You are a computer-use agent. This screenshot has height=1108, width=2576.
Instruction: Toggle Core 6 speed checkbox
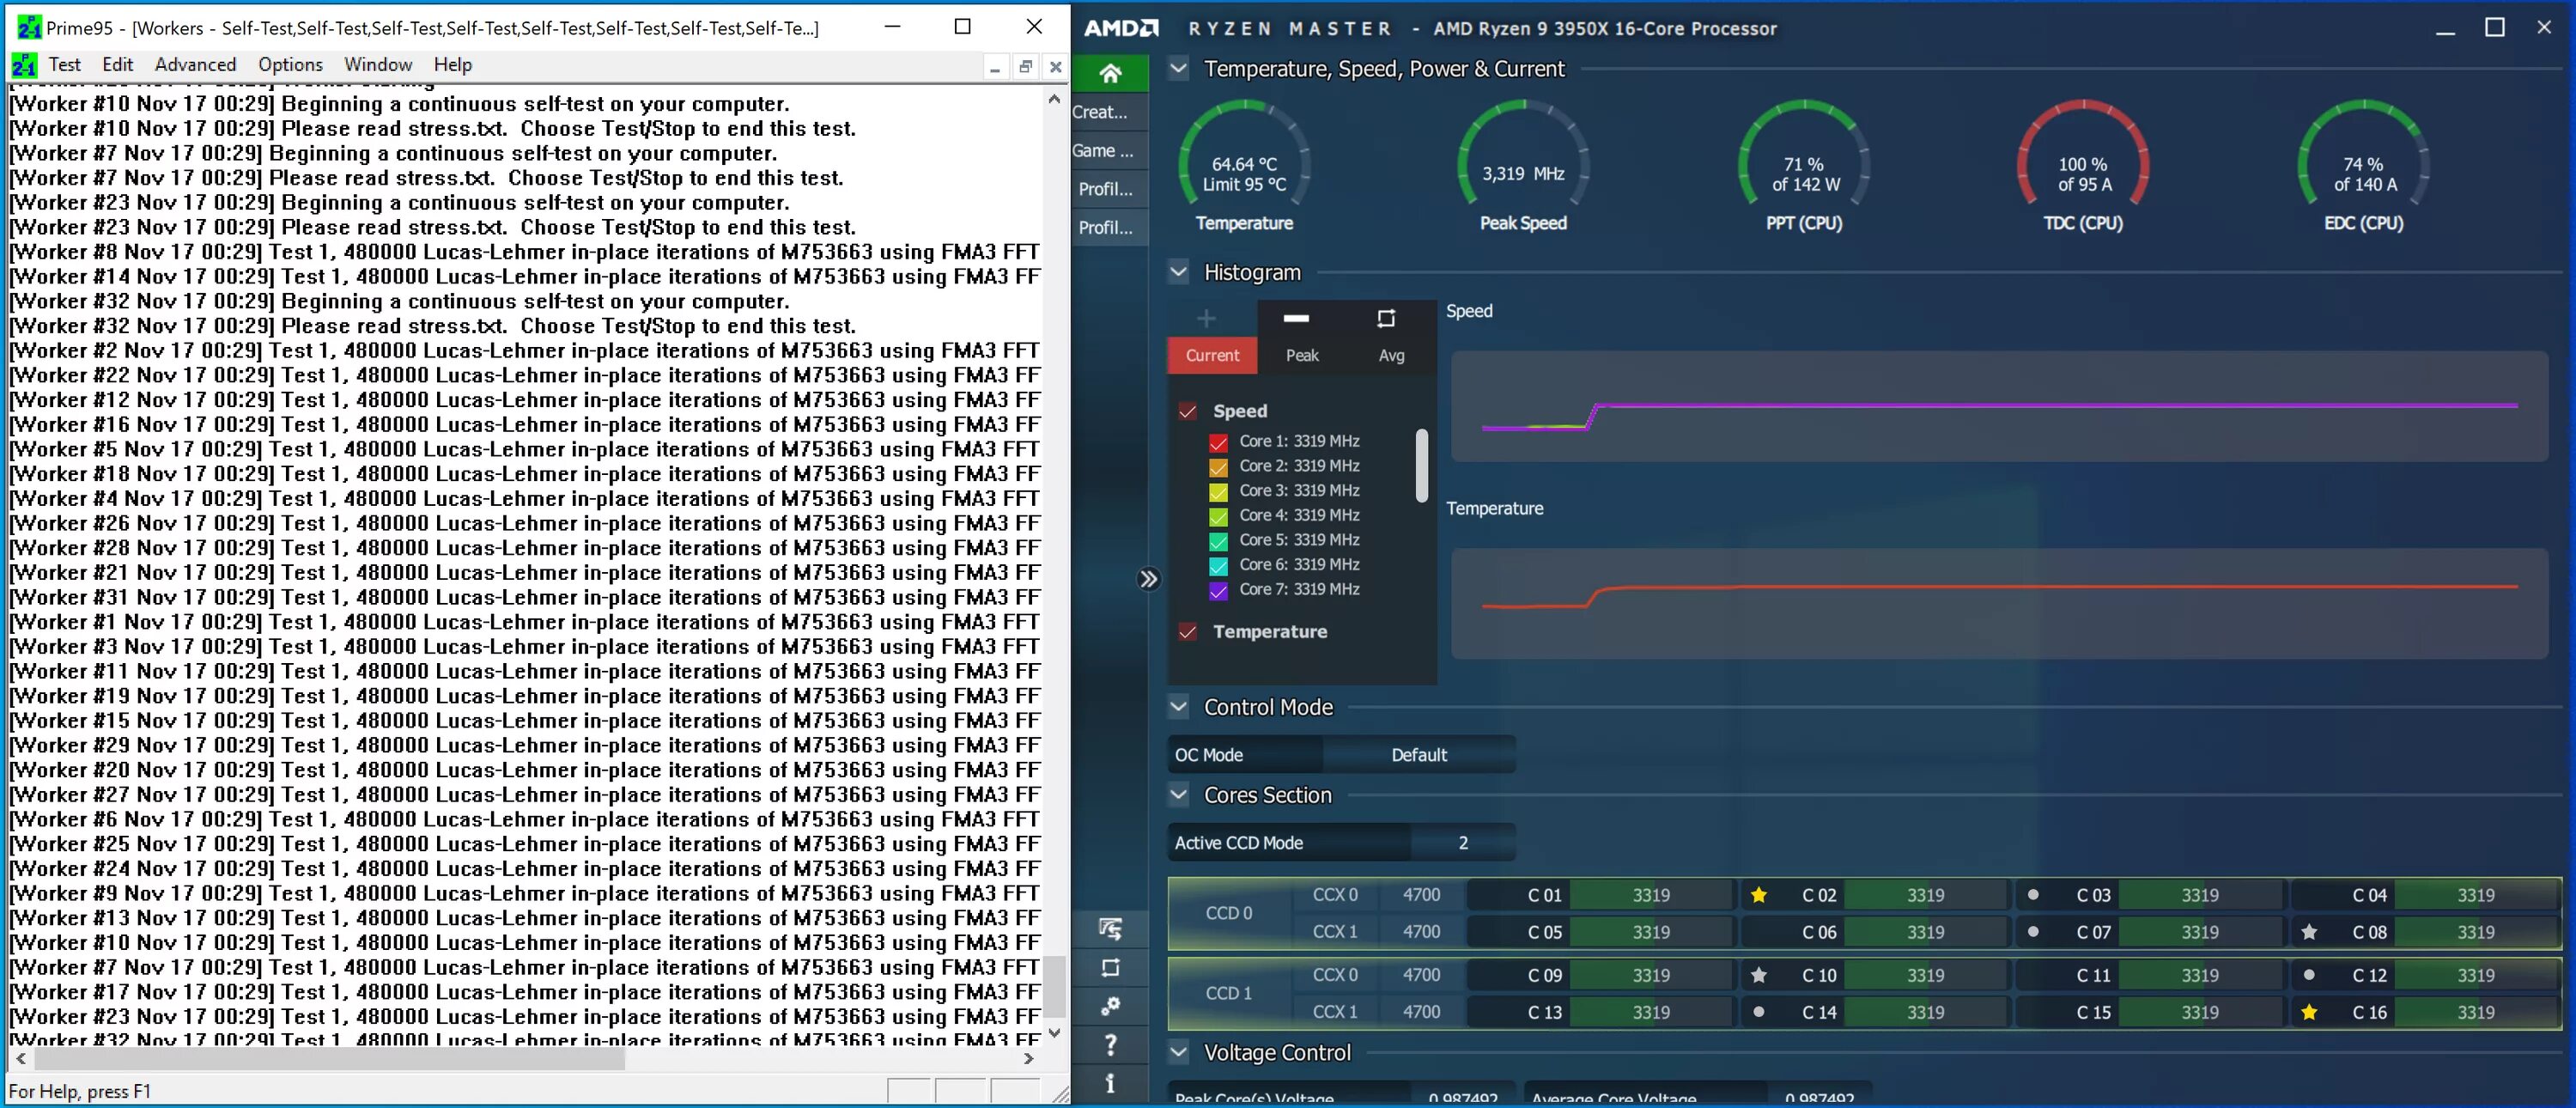(1218, 566)
